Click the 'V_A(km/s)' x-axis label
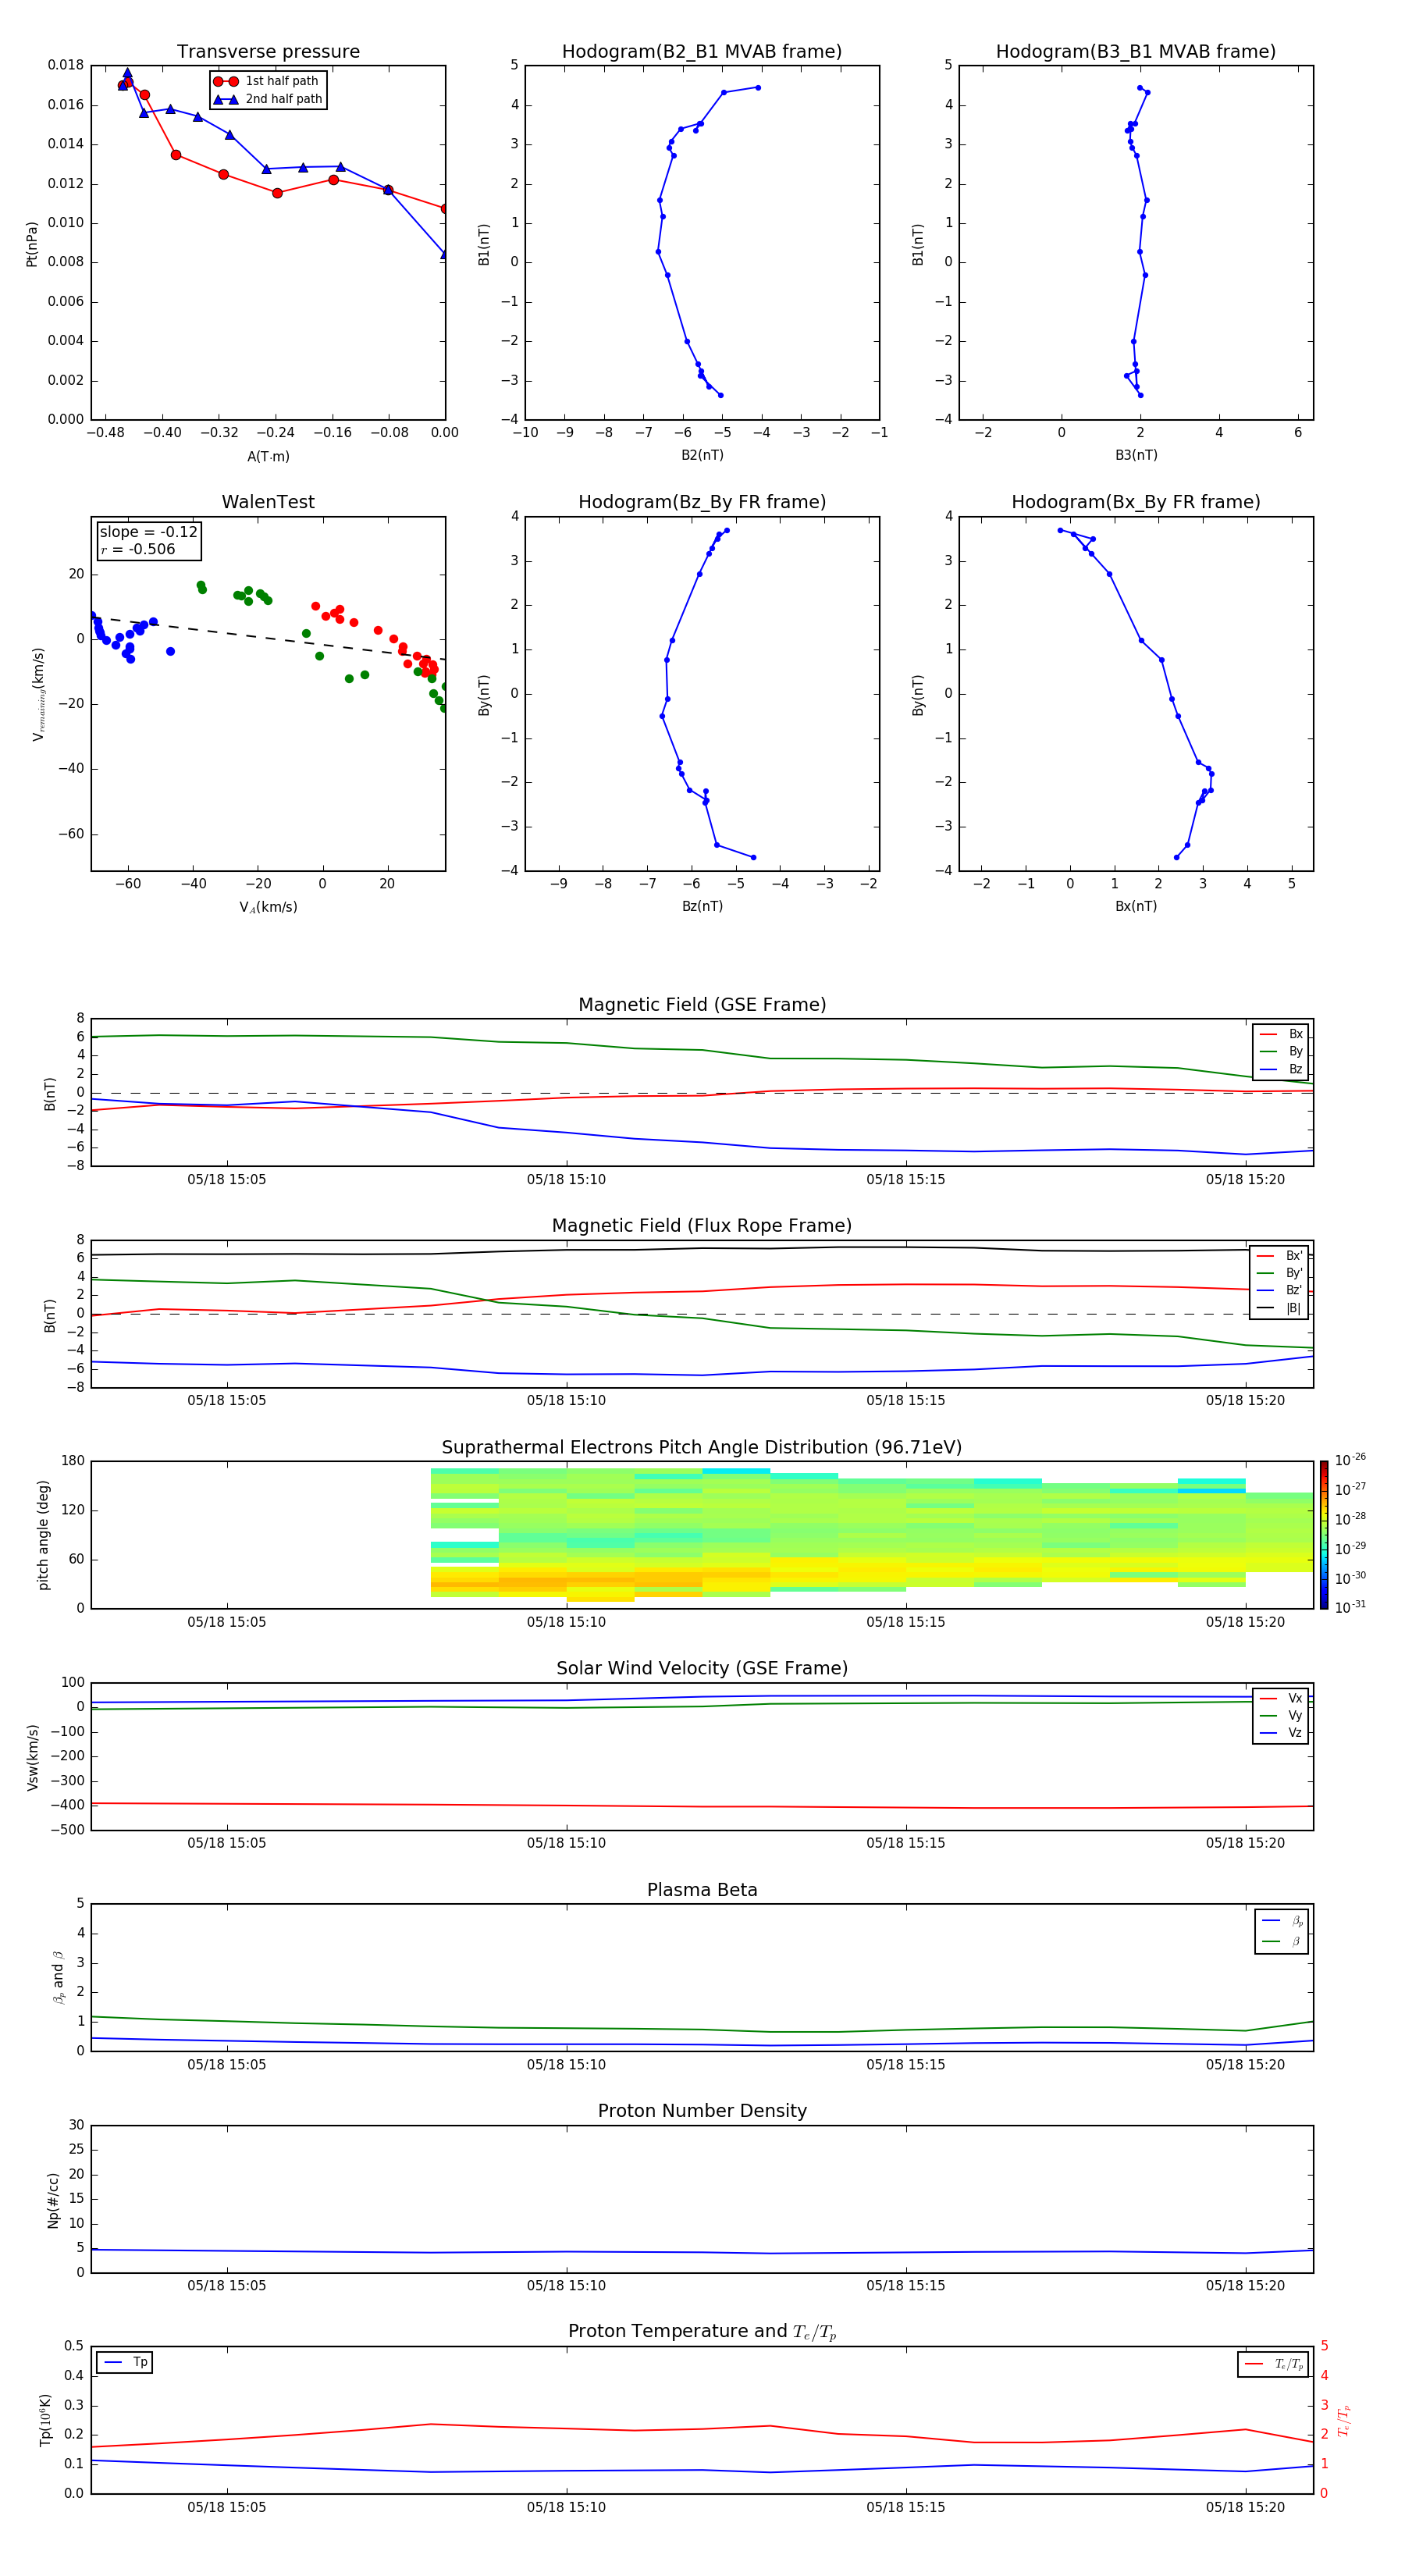The width and height of the screenshot is (1405, 2576). point(268,907)
